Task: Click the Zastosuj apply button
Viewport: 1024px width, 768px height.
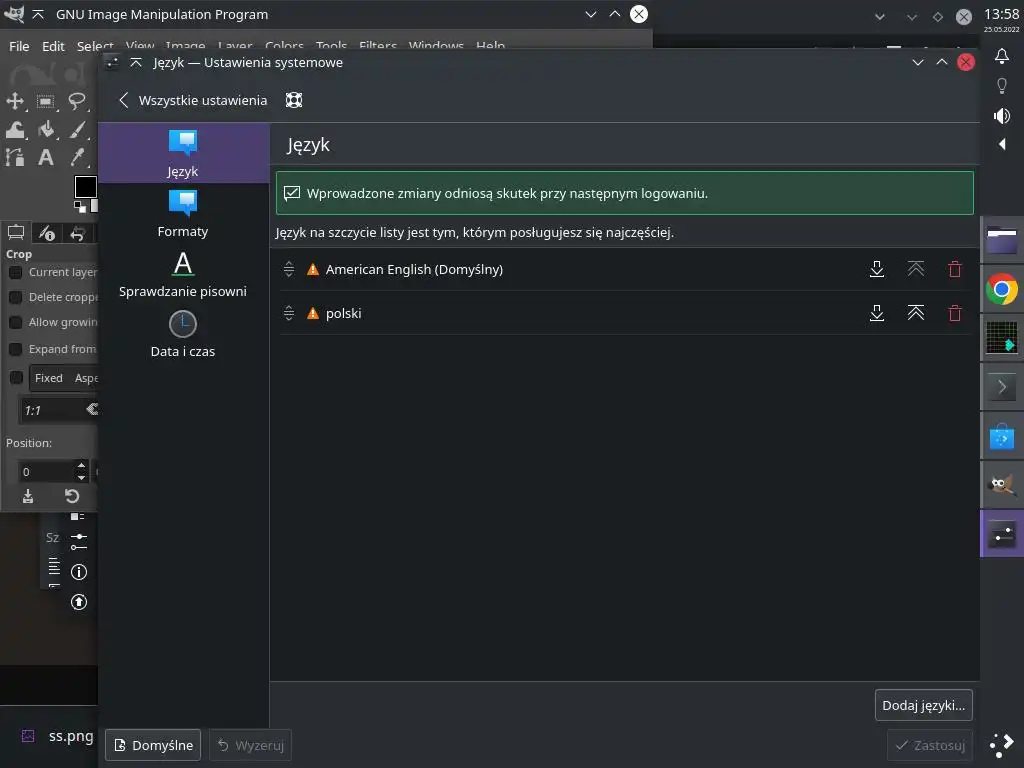Action: click(930, 745)
